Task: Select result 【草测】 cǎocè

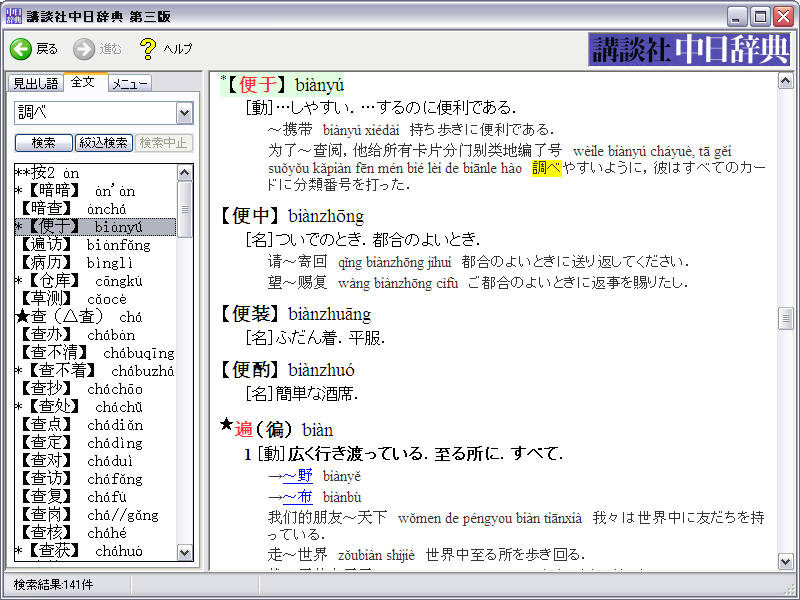Action: click(x=95, y=299)
